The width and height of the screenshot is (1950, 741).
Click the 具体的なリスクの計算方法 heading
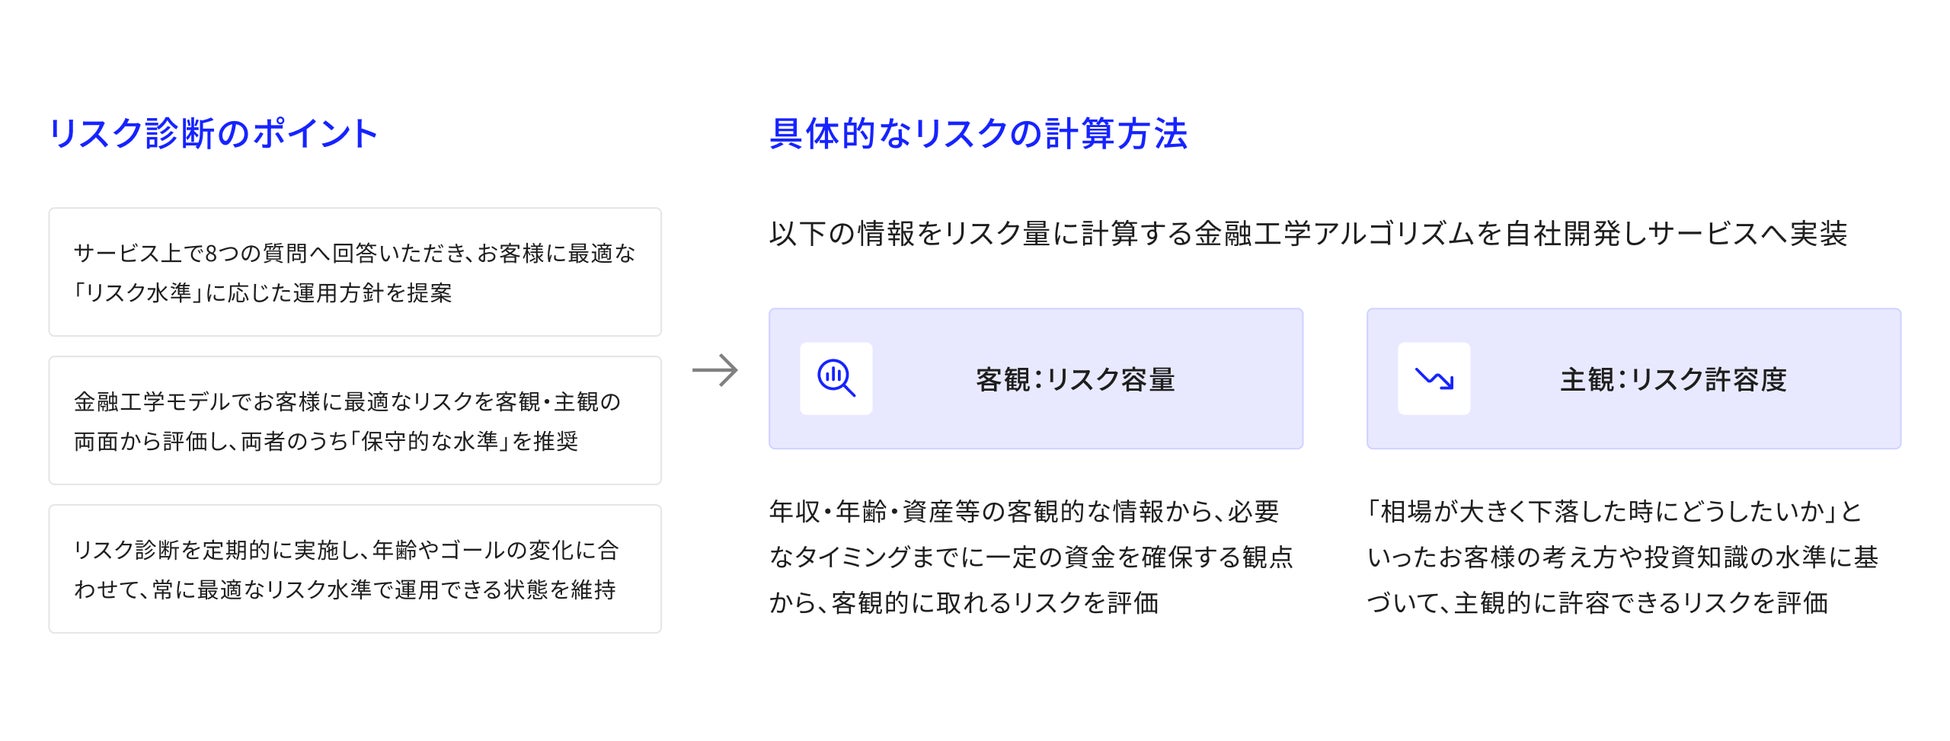pos(978,134)
